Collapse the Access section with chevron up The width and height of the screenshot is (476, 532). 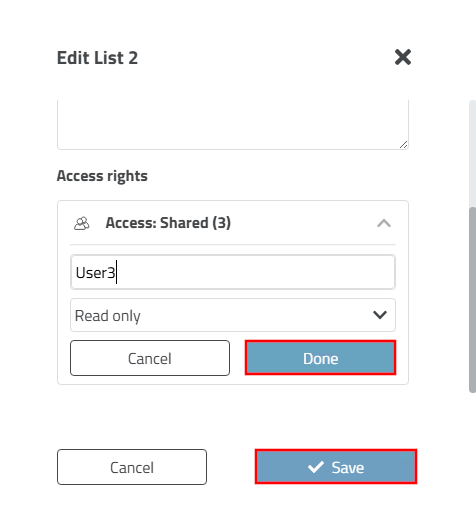tap(384, 223)
